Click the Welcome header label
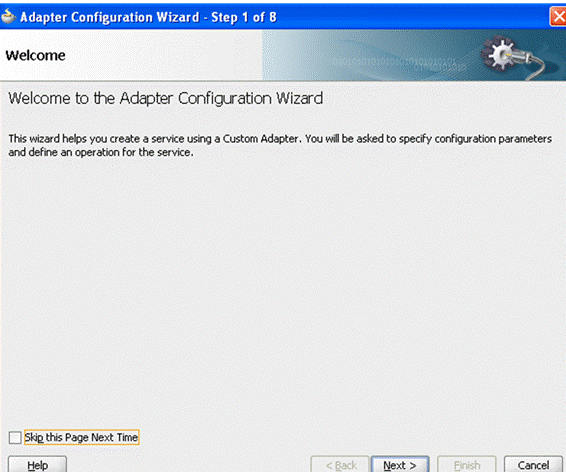Screen dimensions: 566x472 click(35, 56)
